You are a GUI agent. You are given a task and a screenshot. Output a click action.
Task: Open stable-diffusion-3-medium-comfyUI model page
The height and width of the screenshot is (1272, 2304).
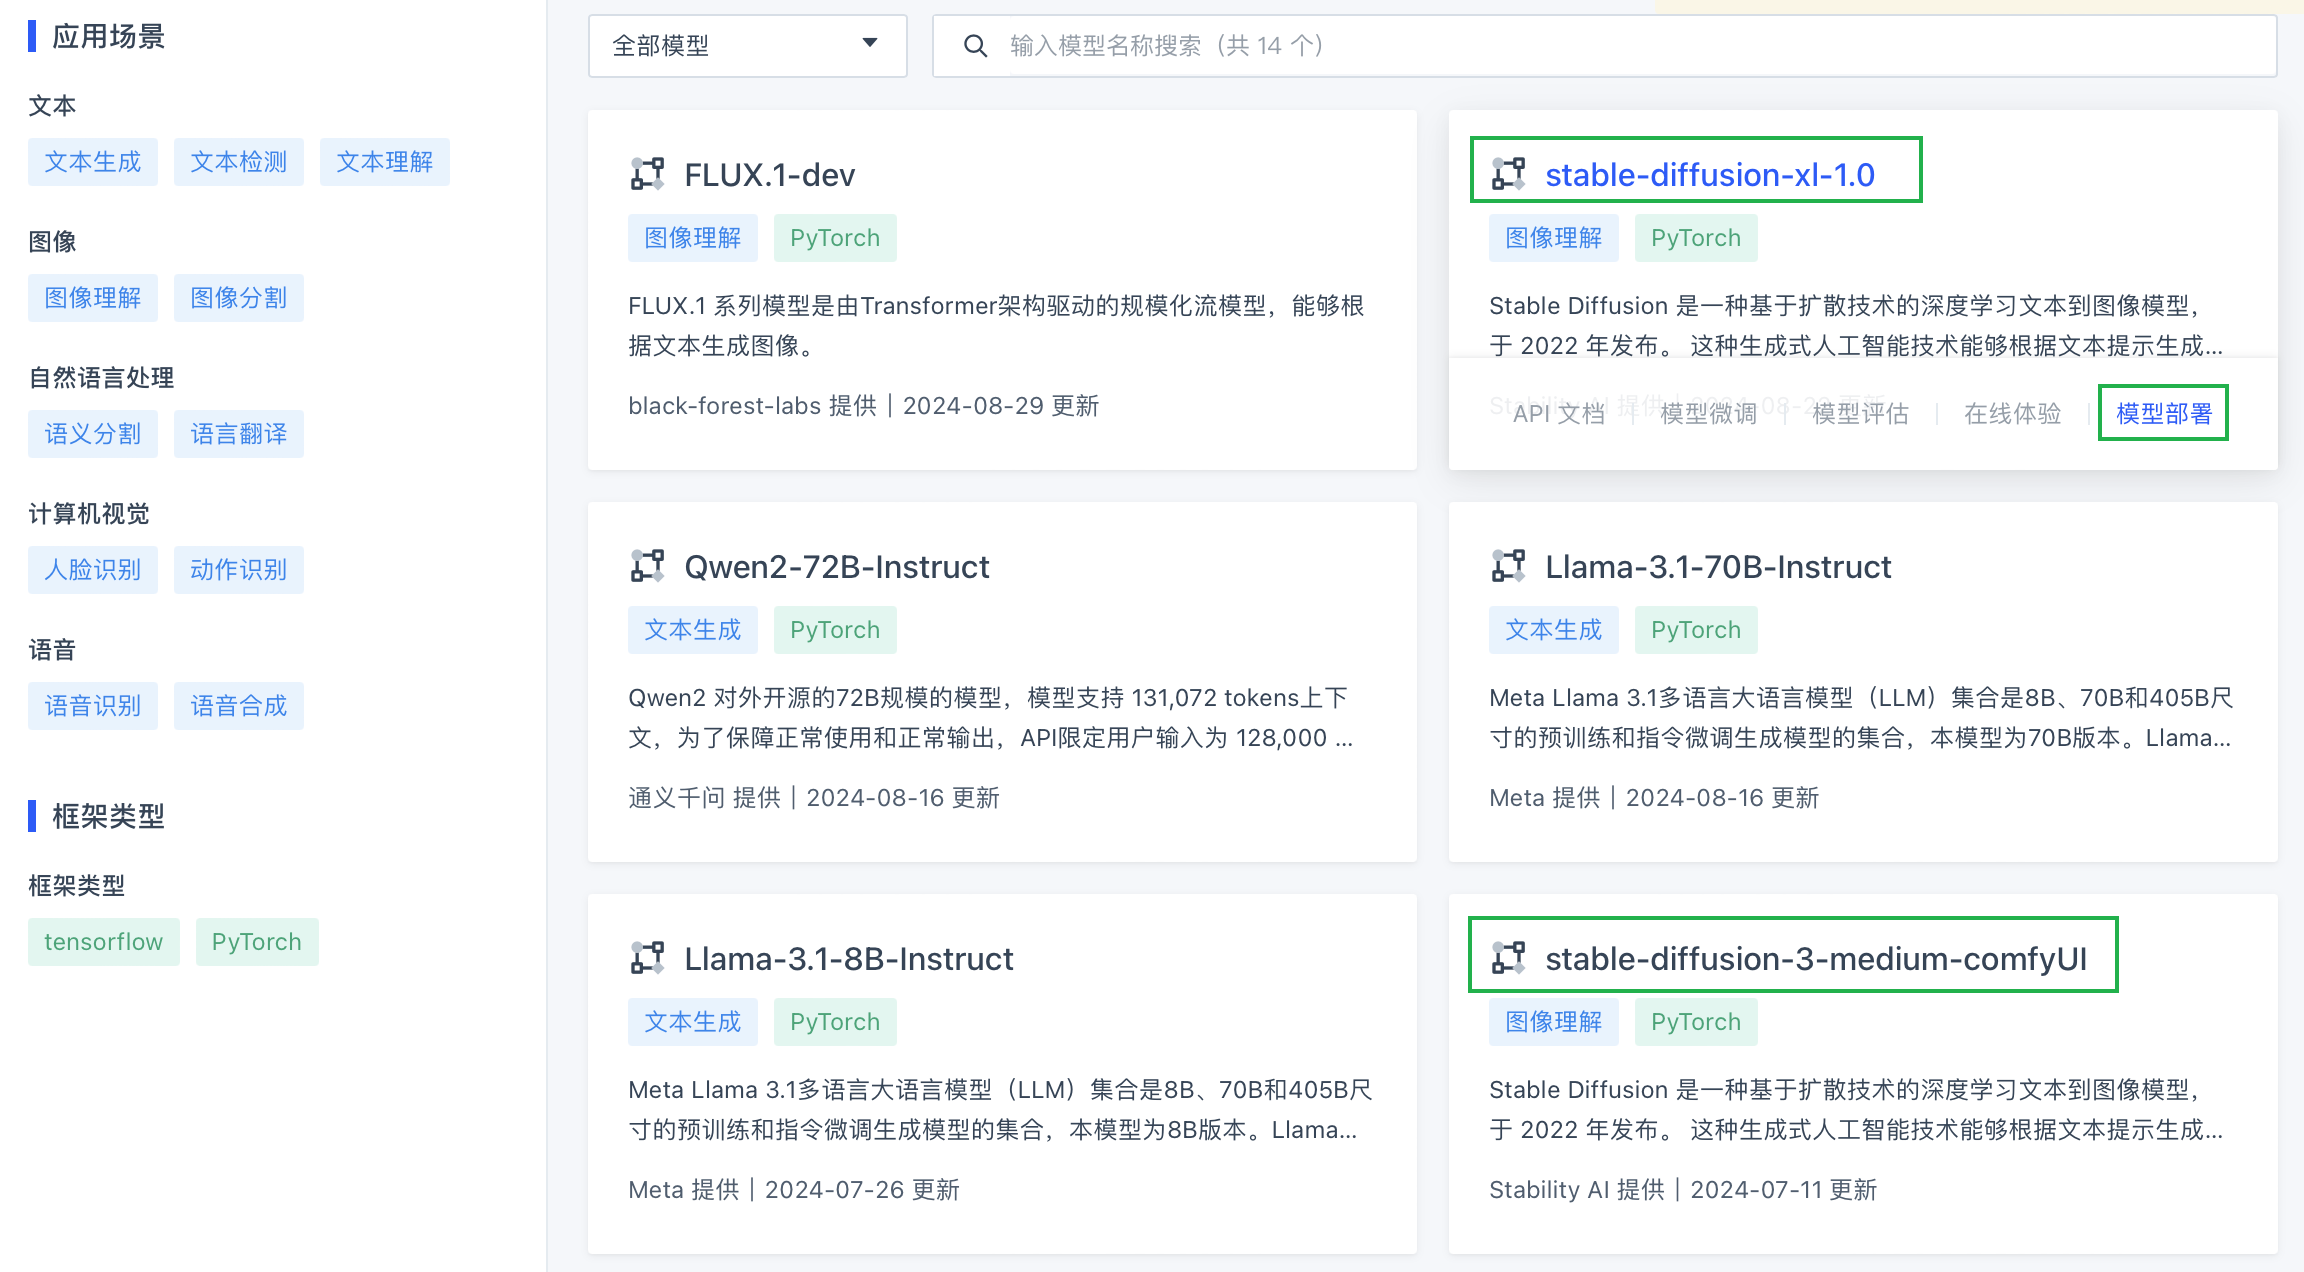1816,959
